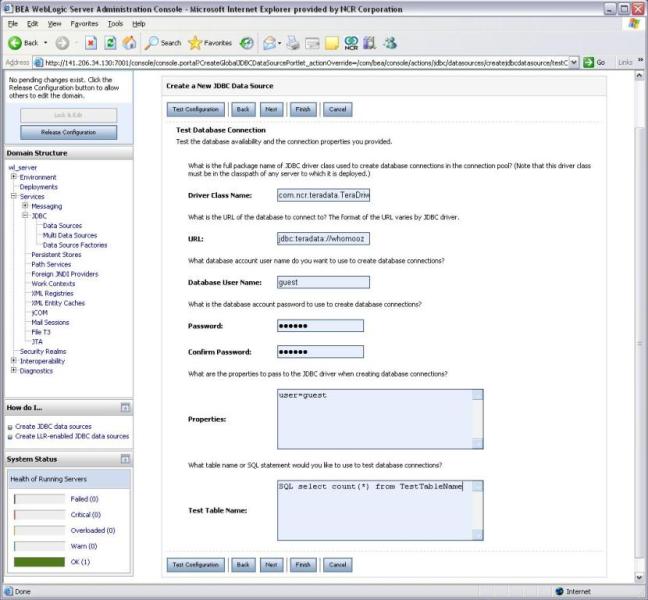This screenshot has height=600, width=648.
Task: Open the Back button history dropdown
Action: 45,43
